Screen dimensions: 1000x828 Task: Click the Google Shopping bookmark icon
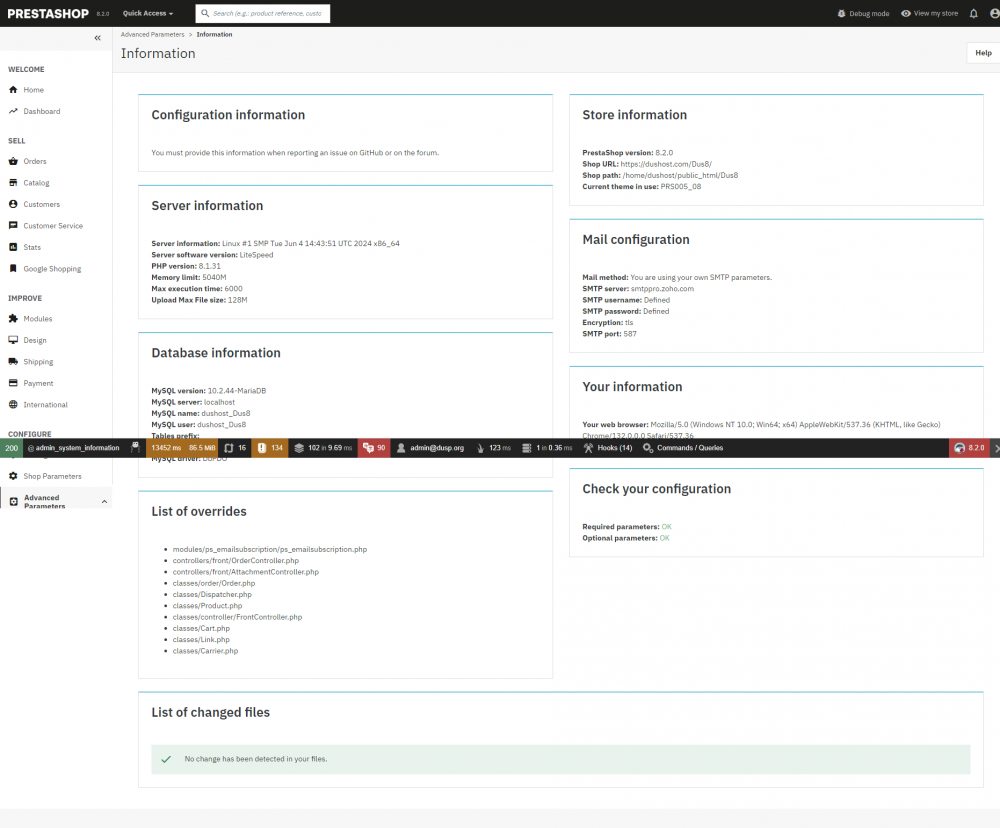13,269
